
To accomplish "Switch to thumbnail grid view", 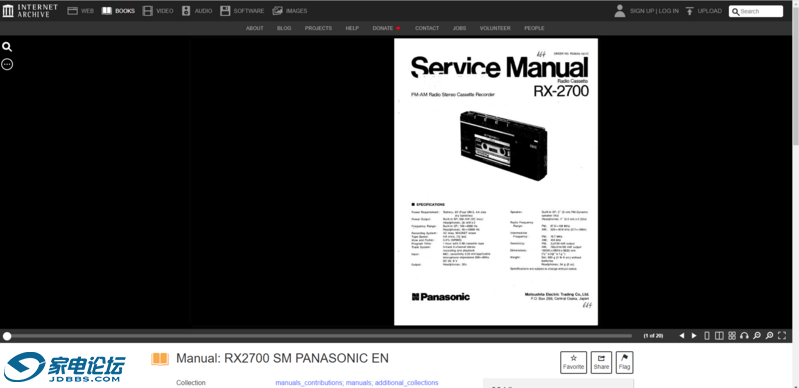I will click(x=732, y=335).
